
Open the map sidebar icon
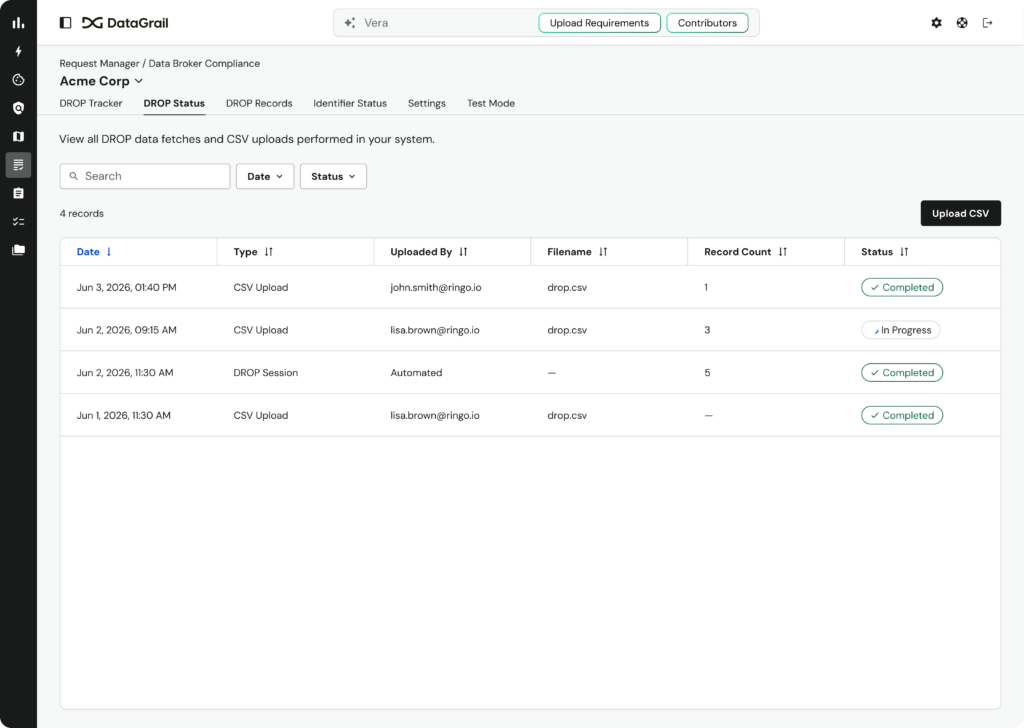click(x=18, y=136)
